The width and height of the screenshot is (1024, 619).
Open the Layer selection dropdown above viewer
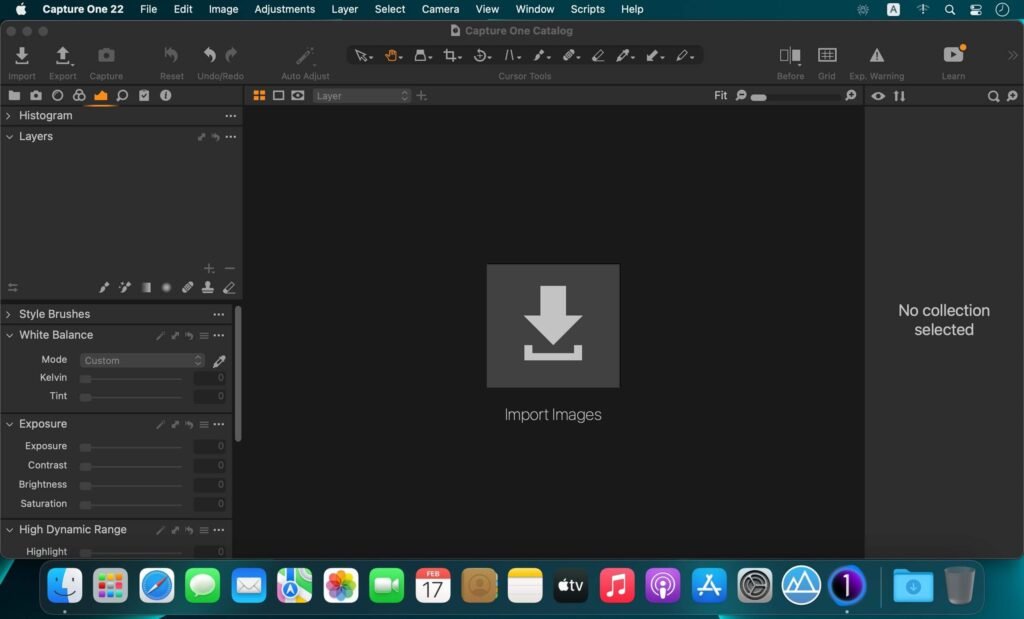(362, 95)
